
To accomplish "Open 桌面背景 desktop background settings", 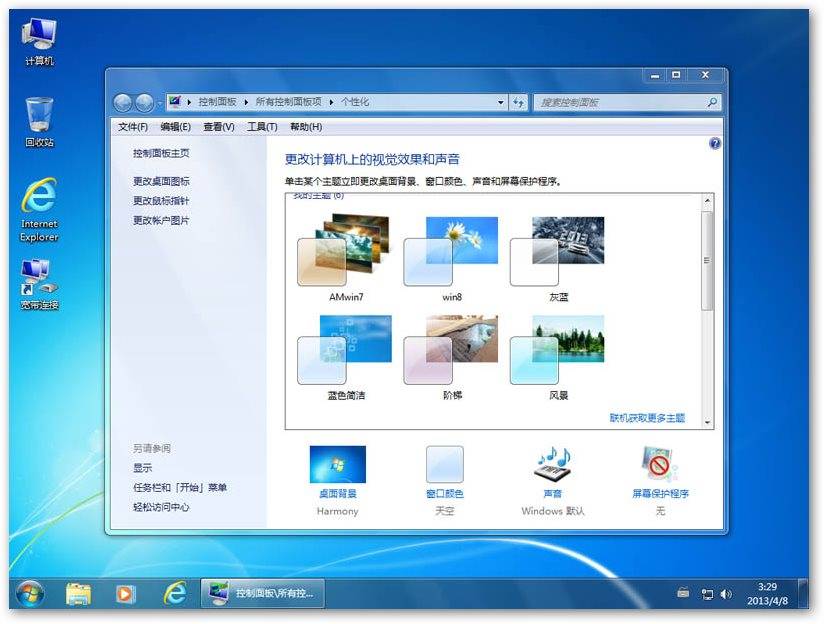I will tap(338, 473).
